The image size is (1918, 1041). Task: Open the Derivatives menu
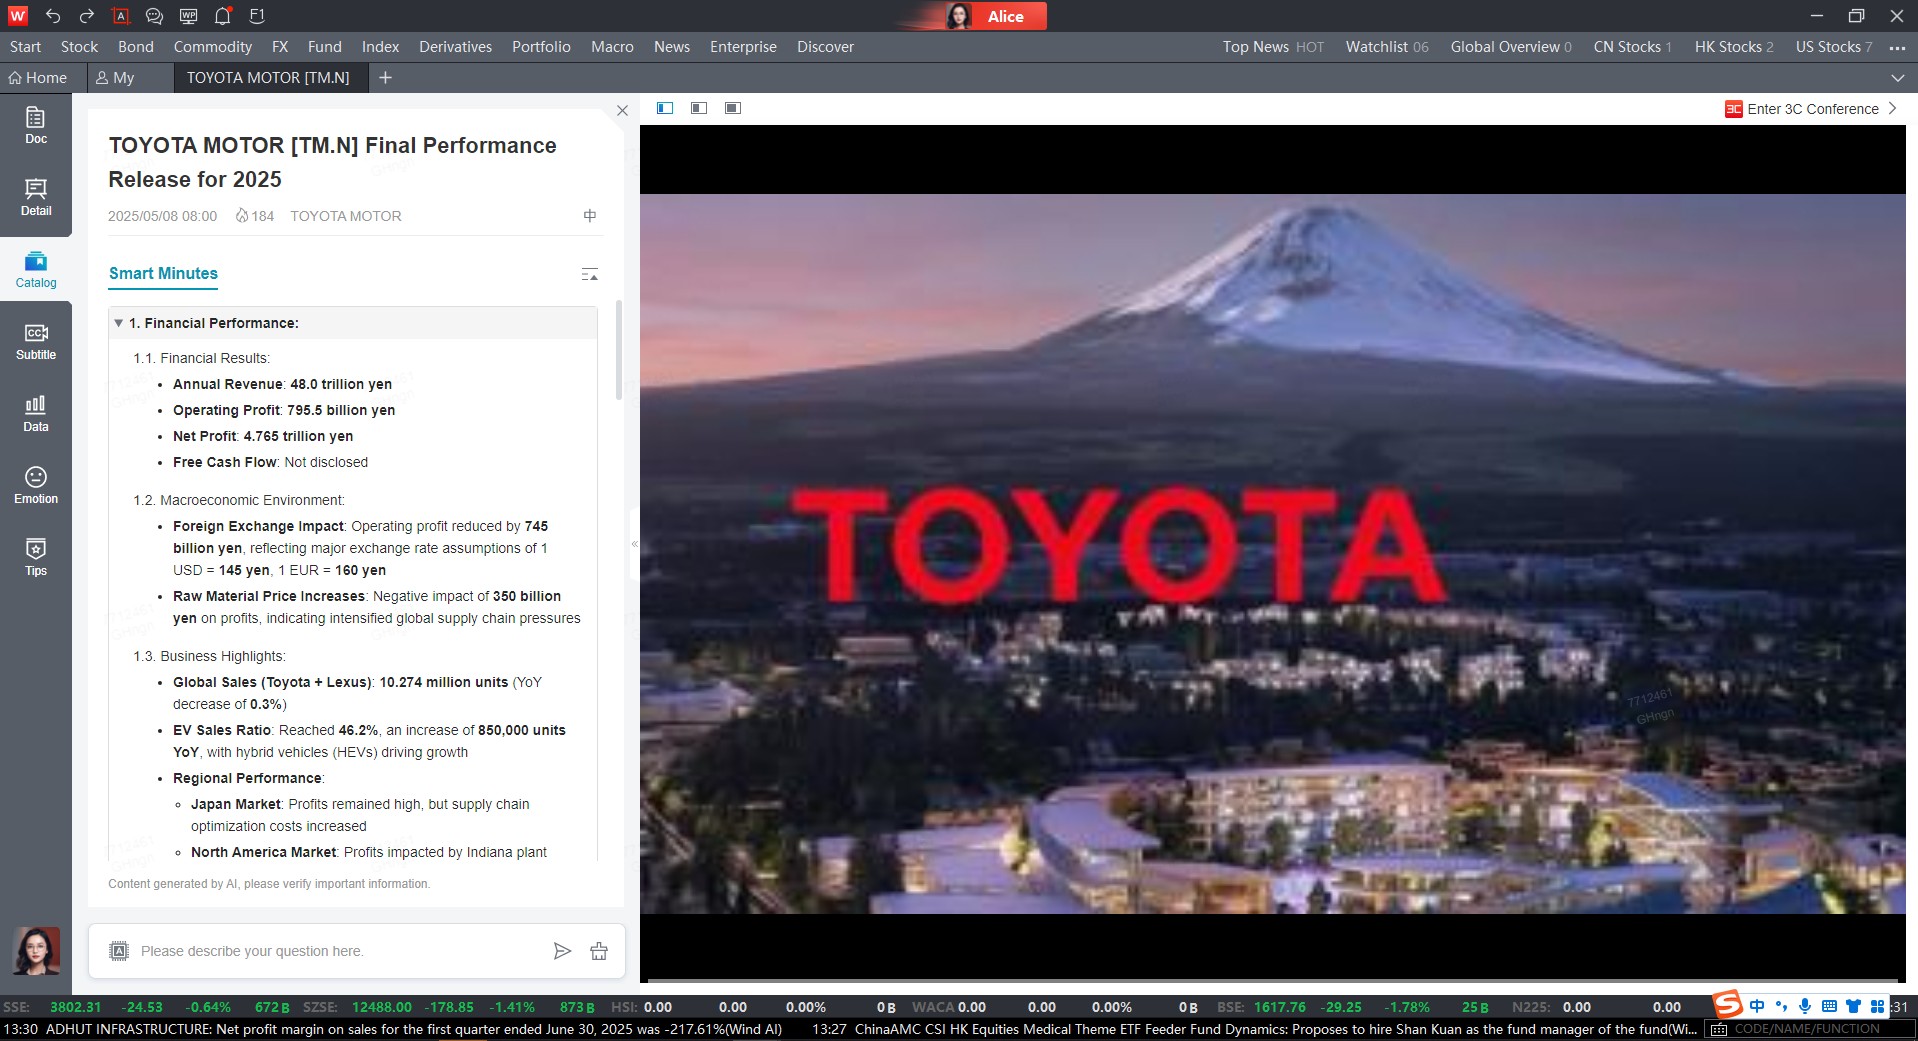pos(455,47)
